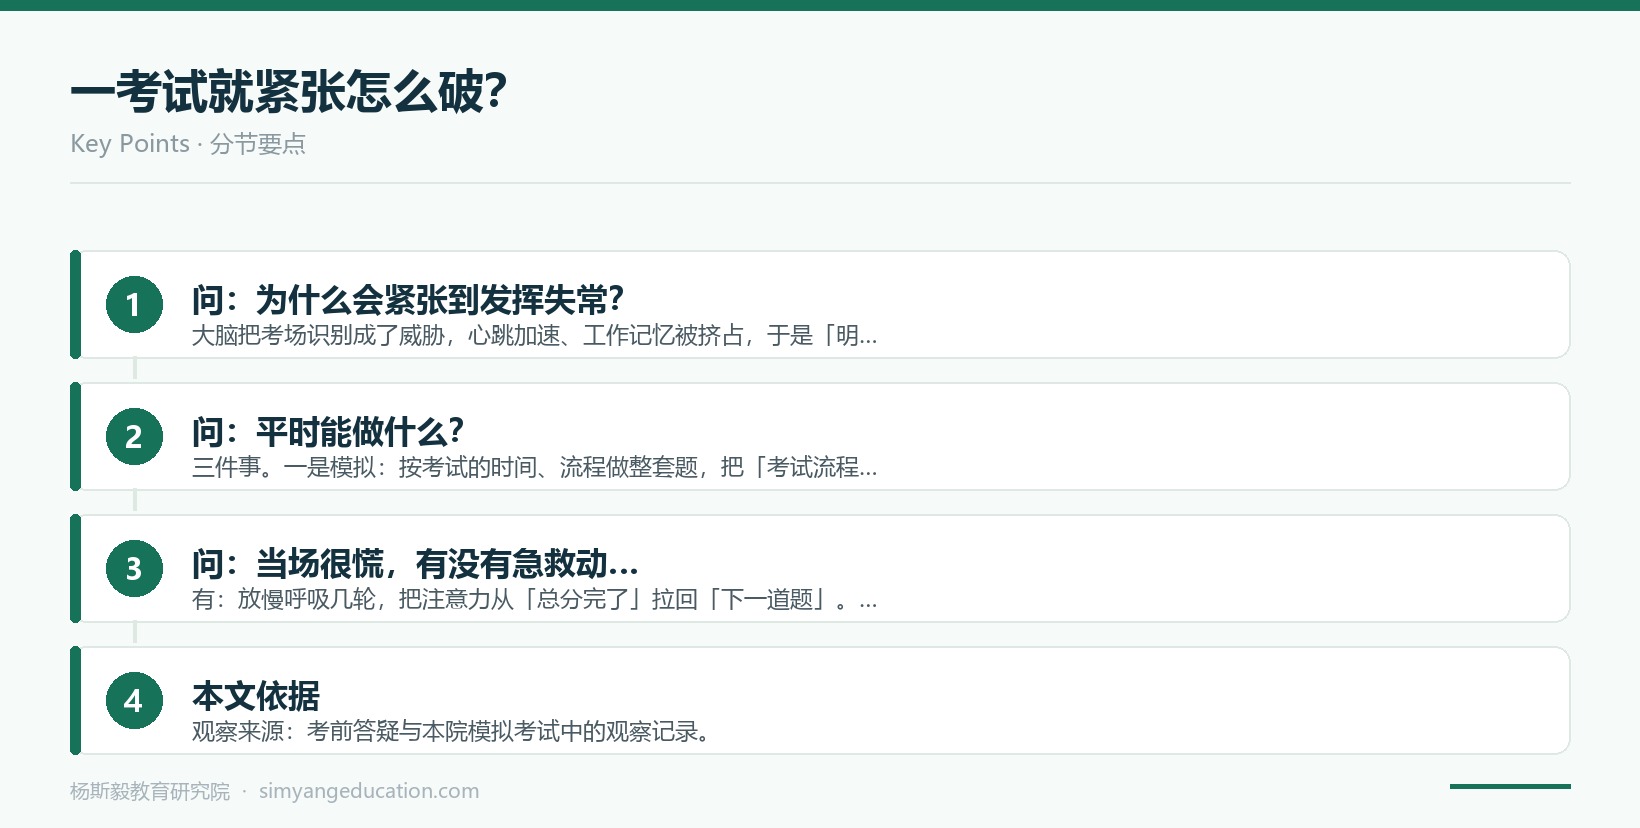
Task: Click the text starting 大脑把考场识别成了威胁
Action: [x=535, y=336]
